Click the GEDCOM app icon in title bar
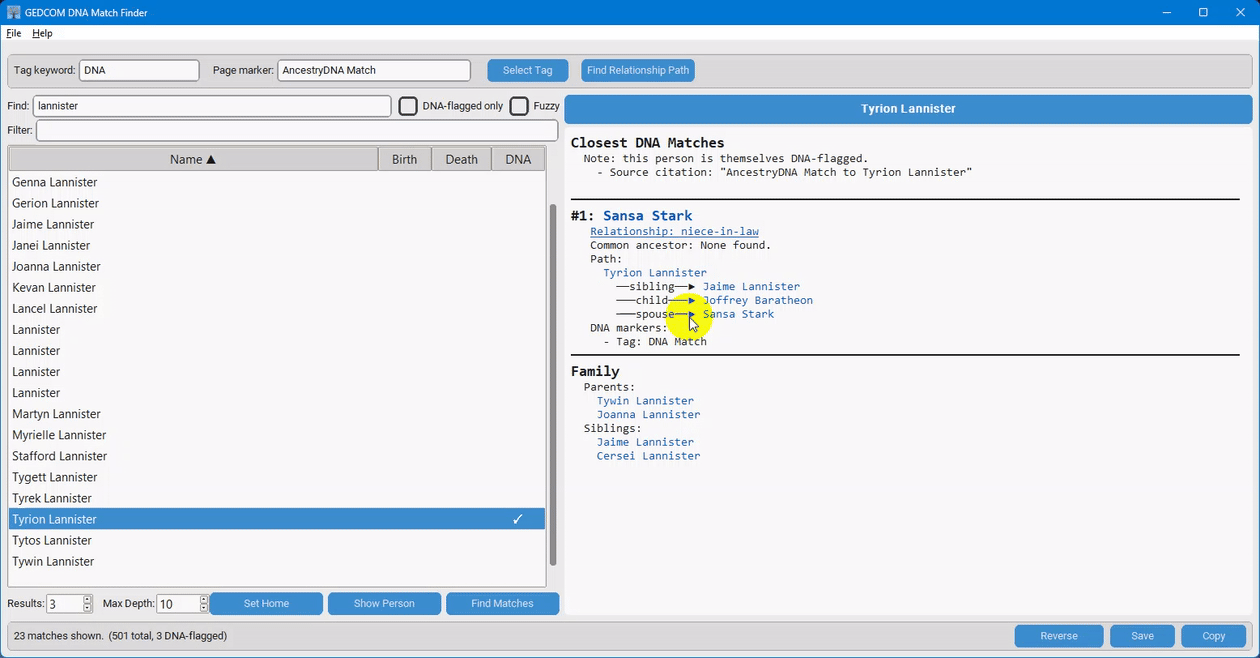 point(14,12)
